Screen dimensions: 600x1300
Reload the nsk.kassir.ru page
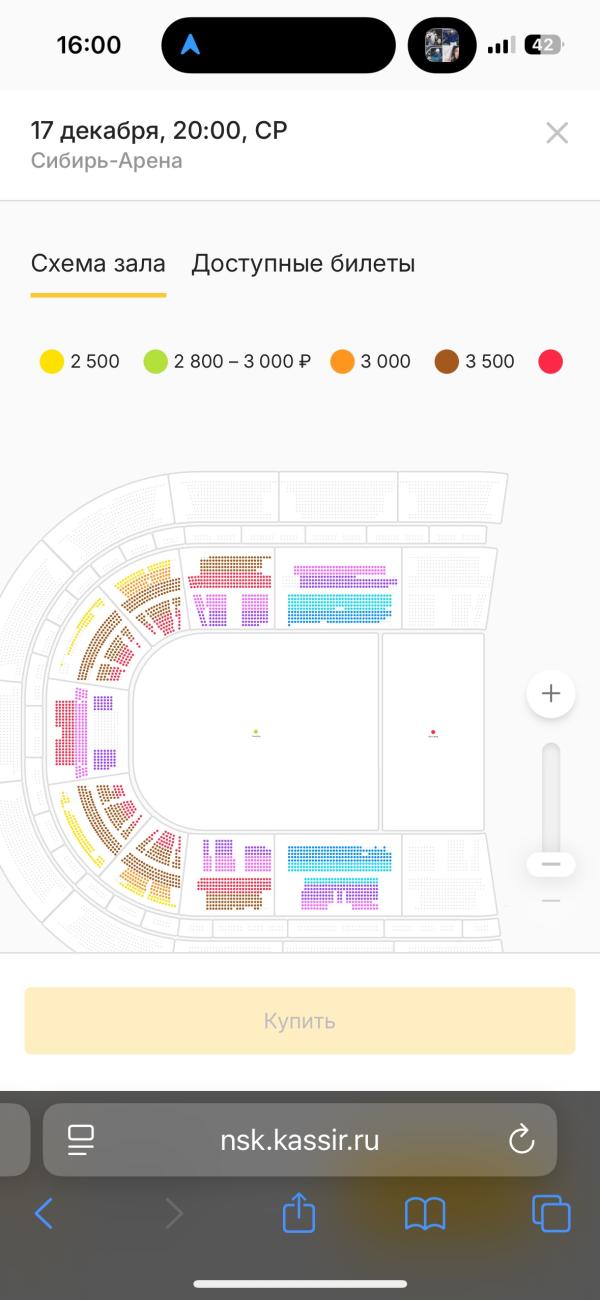[522, 1139]
